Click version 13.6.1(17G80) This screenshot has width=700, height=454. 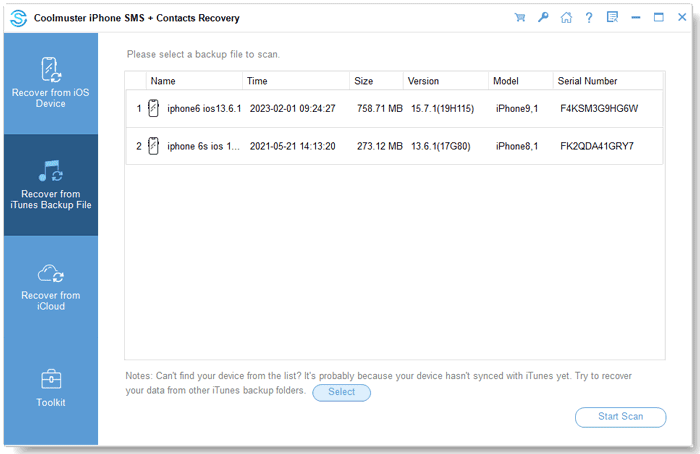pyautogui.click(x=441, y=146)
